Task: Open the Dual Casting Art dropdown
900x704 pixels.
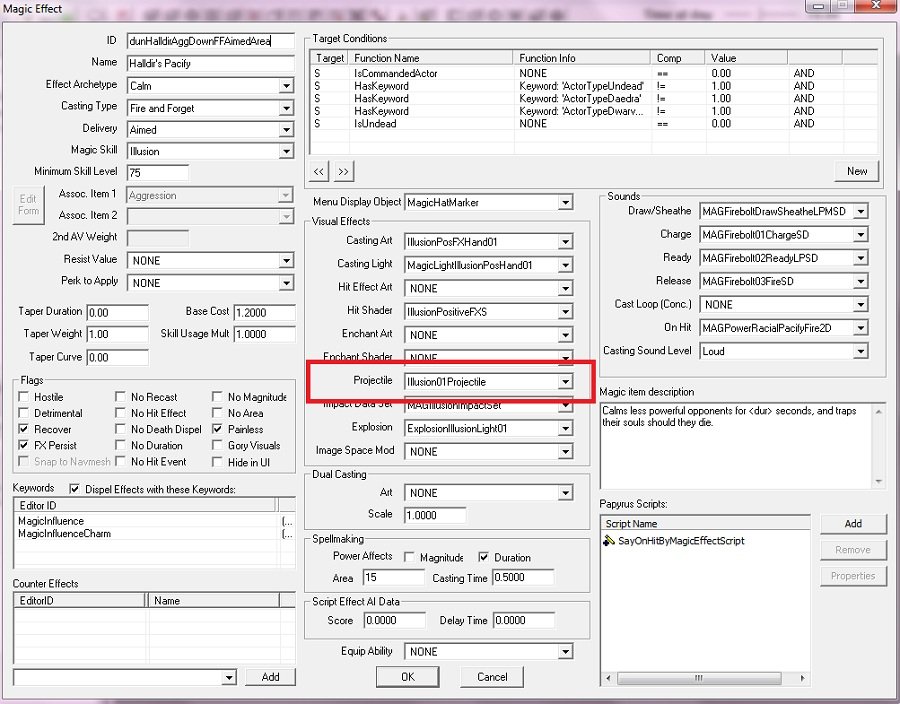Action: (x=565, y=493)
